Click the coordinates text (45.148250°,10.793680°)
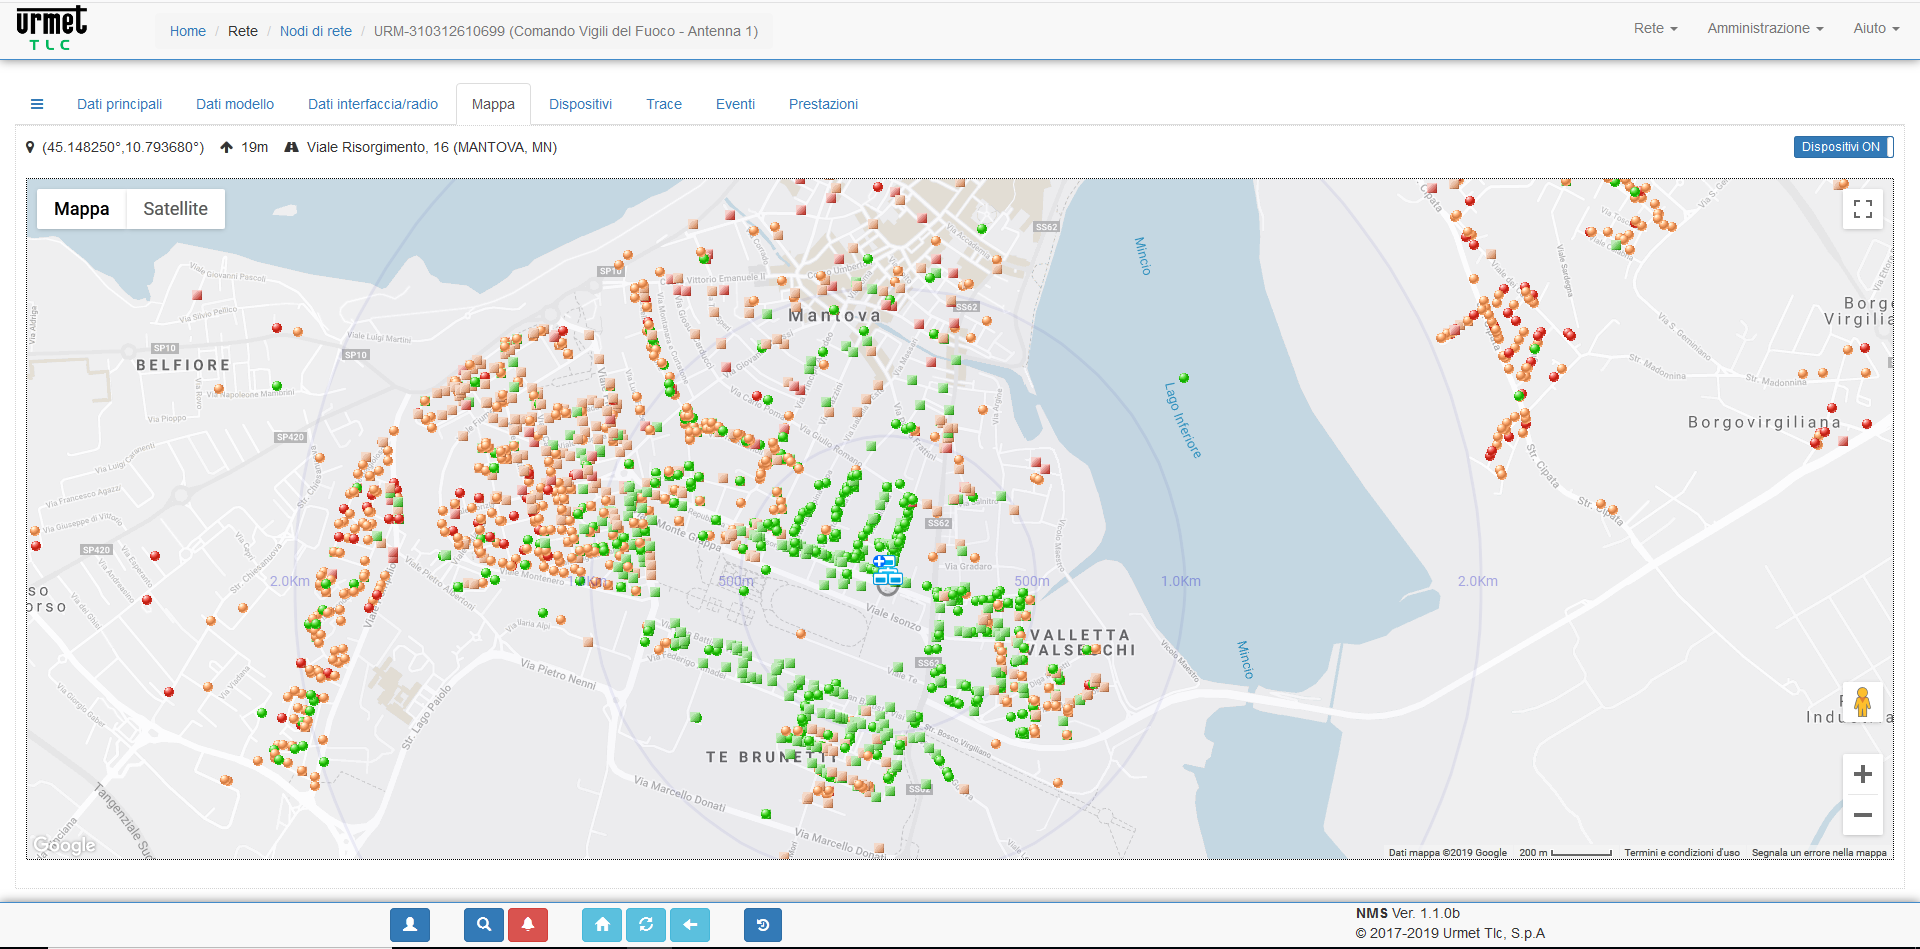 [123, 147]
